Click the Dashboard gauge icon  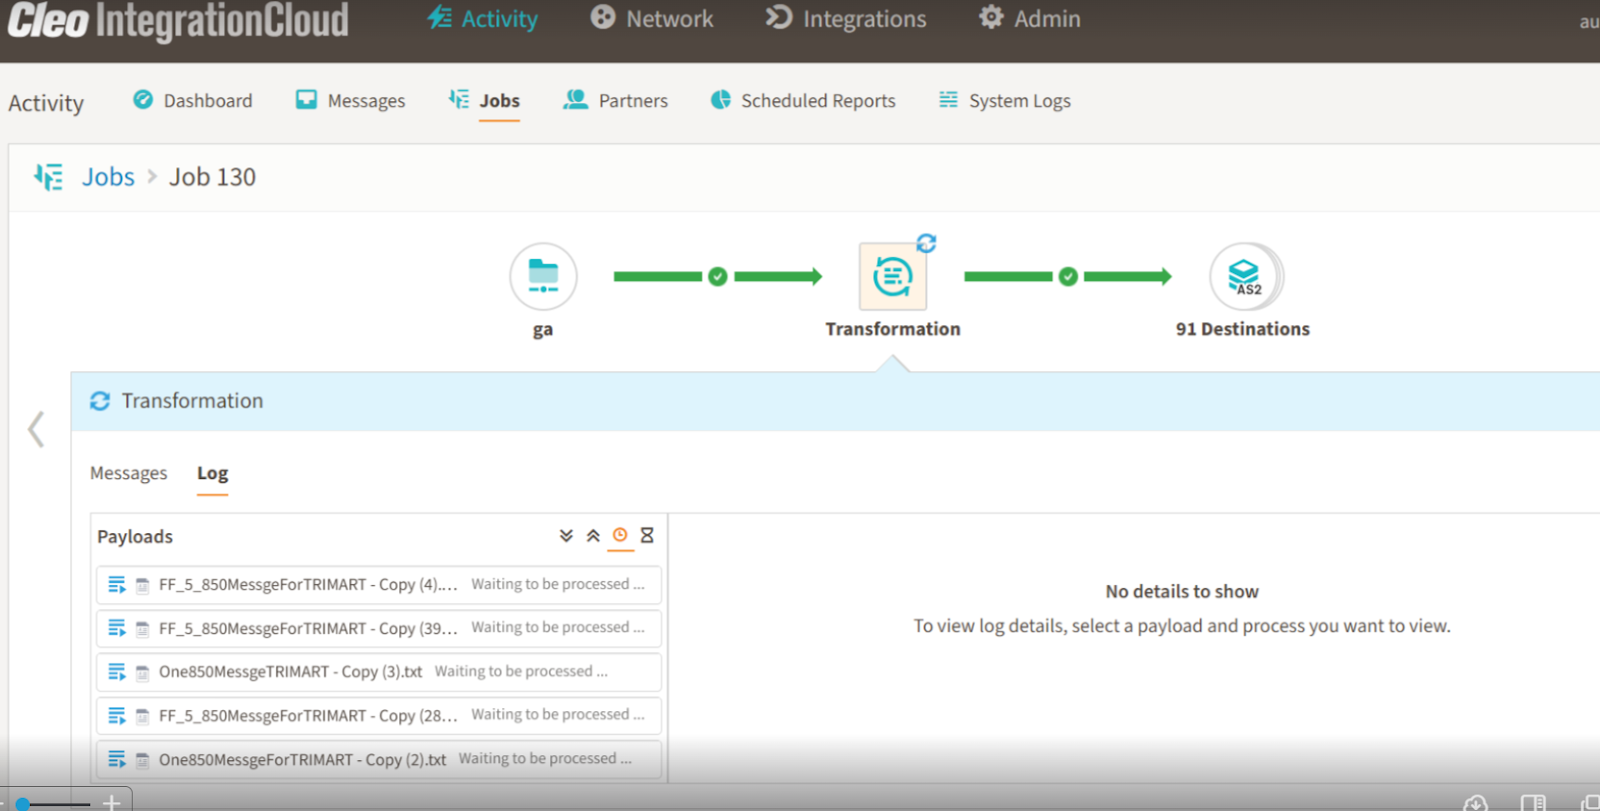(x=143, y=100)
